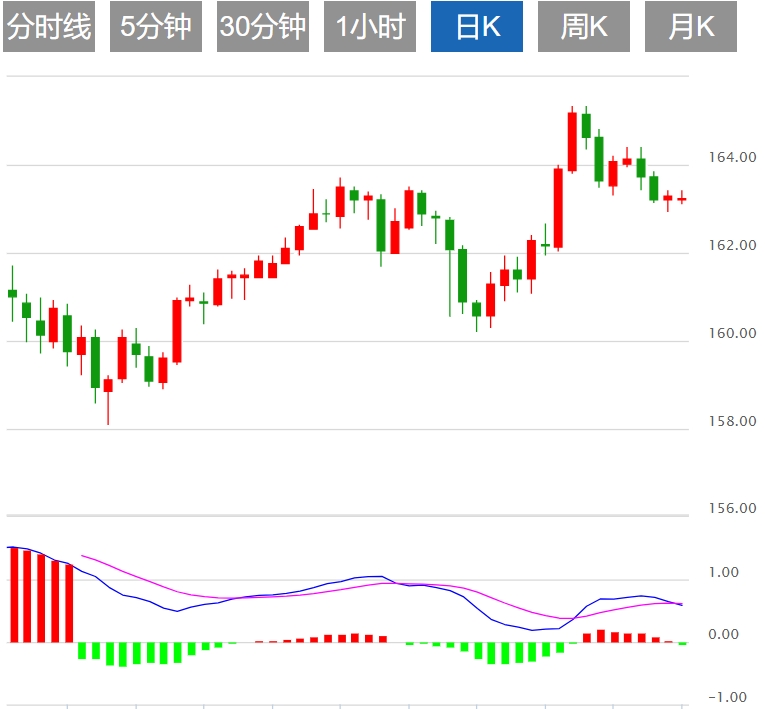Click the 0.00 MACD axis label
The width and height of the screenshot is (765, 709).
[724, 634]
